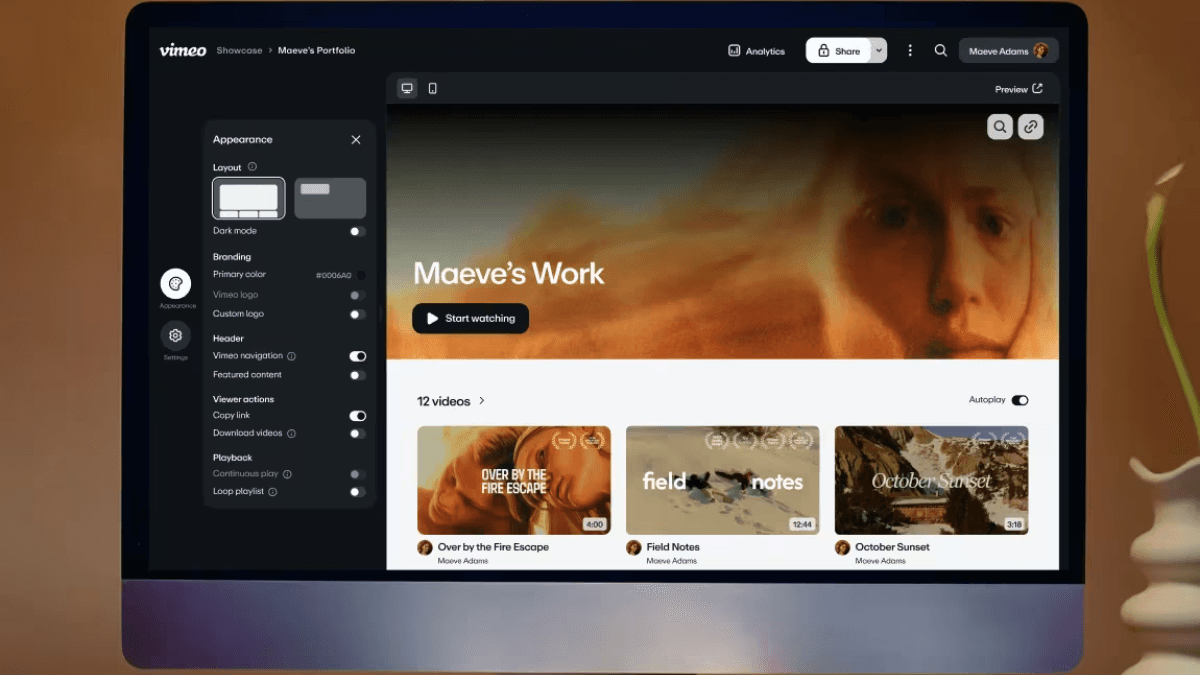The height and width of the screenshot is (675, 1200).
Task: Click the Continuous play info icon
Action: coord(287,474)
